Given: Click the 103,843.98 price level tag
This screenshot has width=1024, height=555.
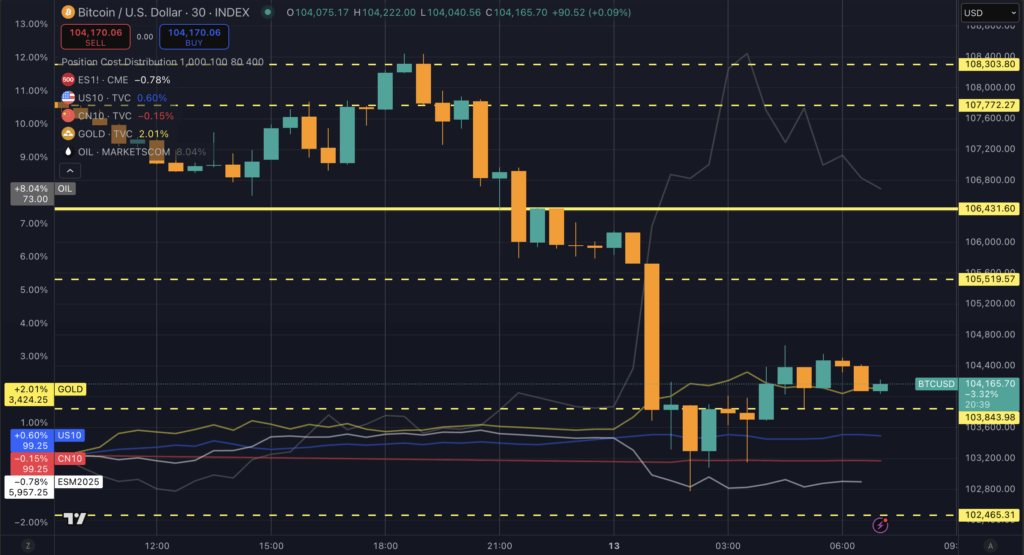Looking at the screenshot, I should (x=990, y=417).
